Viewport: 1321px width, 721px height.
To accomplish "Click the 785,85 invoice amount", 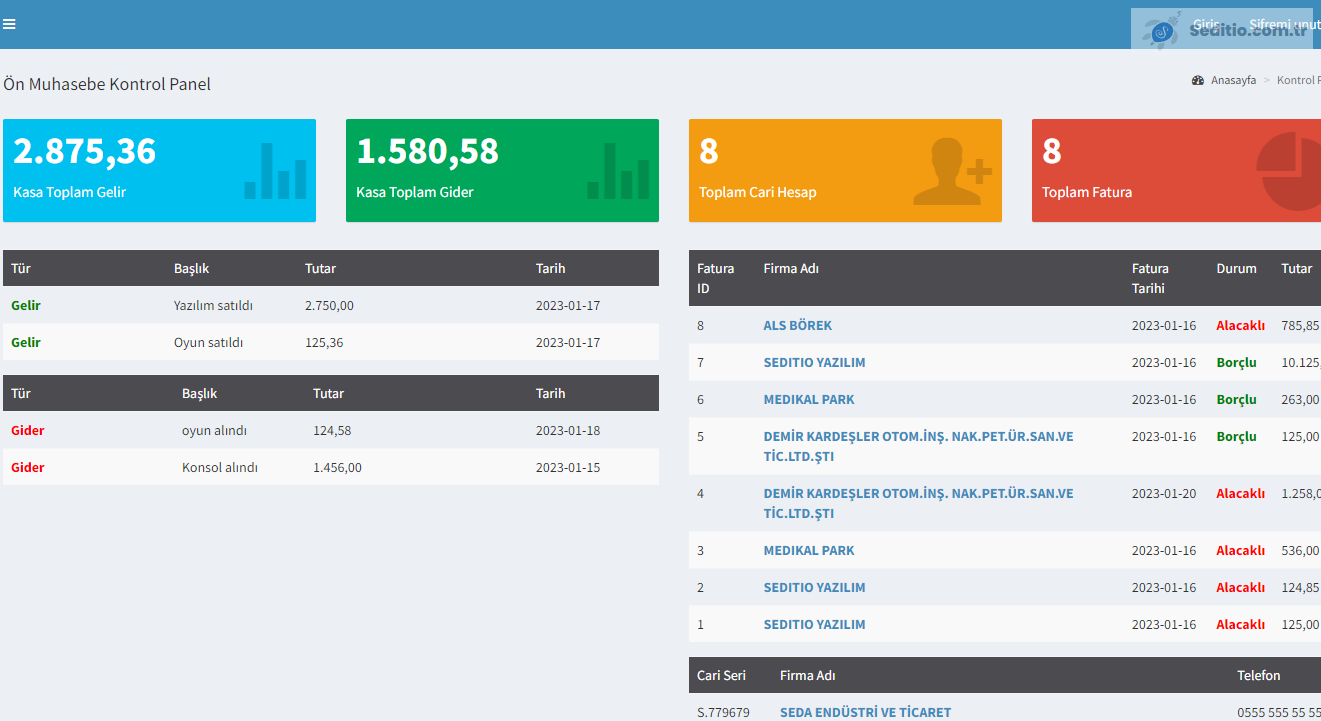I will (x=1301, y=325).
